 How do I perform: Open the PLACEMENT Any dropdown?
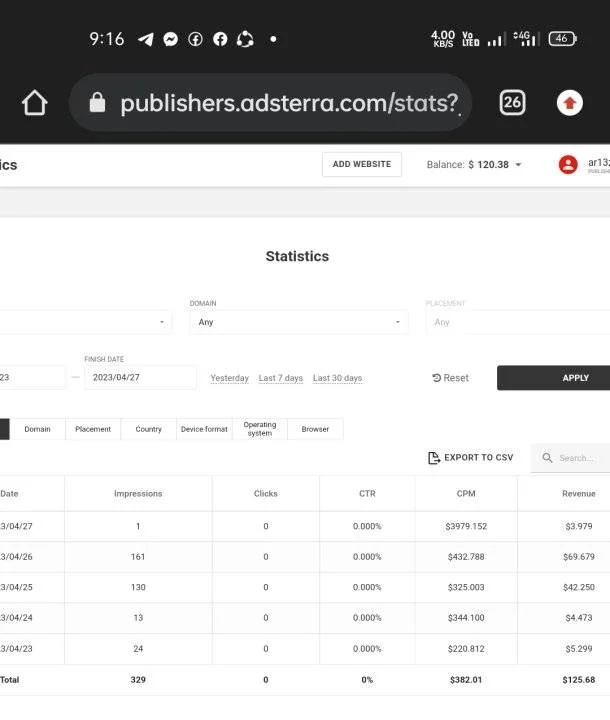pyautogui.click(x=518, y=322)
